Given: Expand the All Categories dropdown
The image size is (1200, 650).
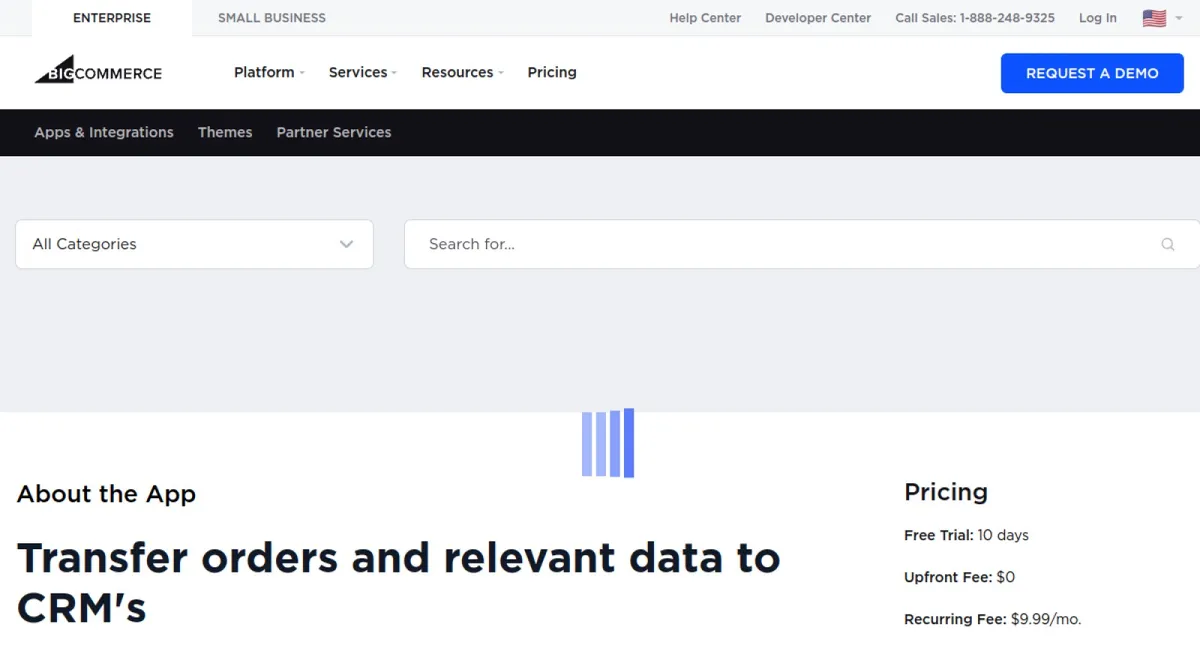Looking at the screenshot, I should 194,244.
